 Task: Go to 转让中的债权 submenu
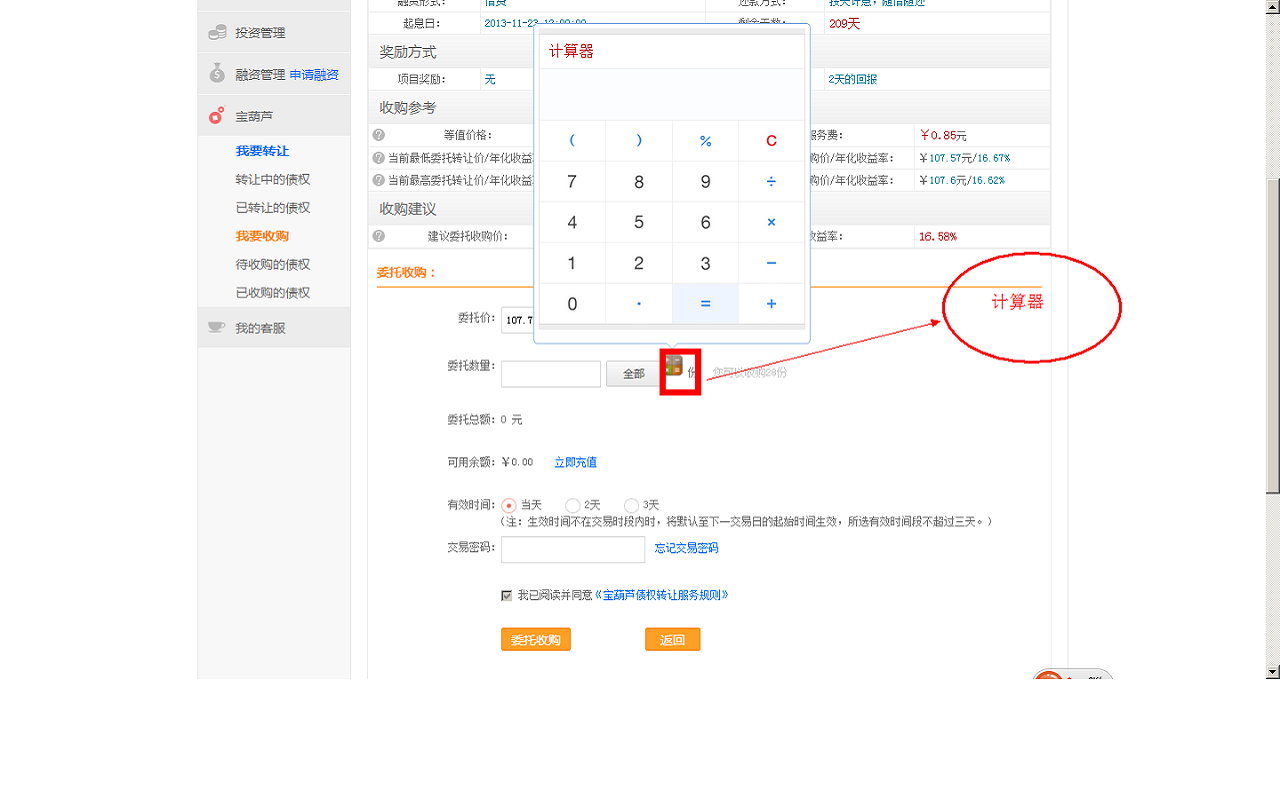pos(273,180)
